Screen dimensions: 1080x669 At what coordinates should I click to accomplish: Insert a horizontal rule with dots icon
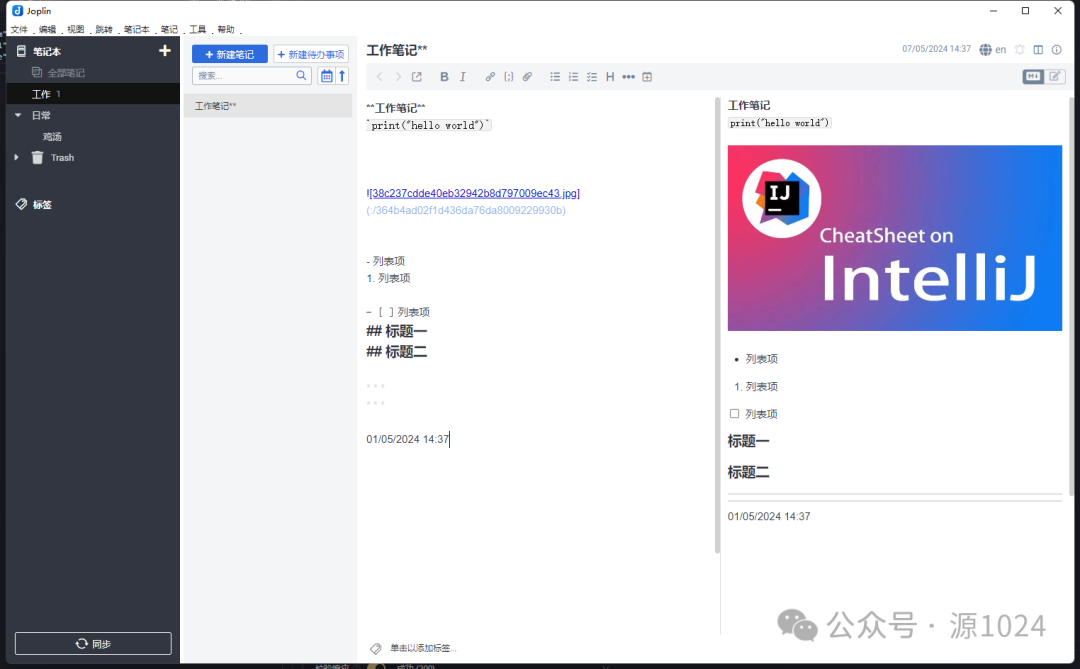(628, 76)
